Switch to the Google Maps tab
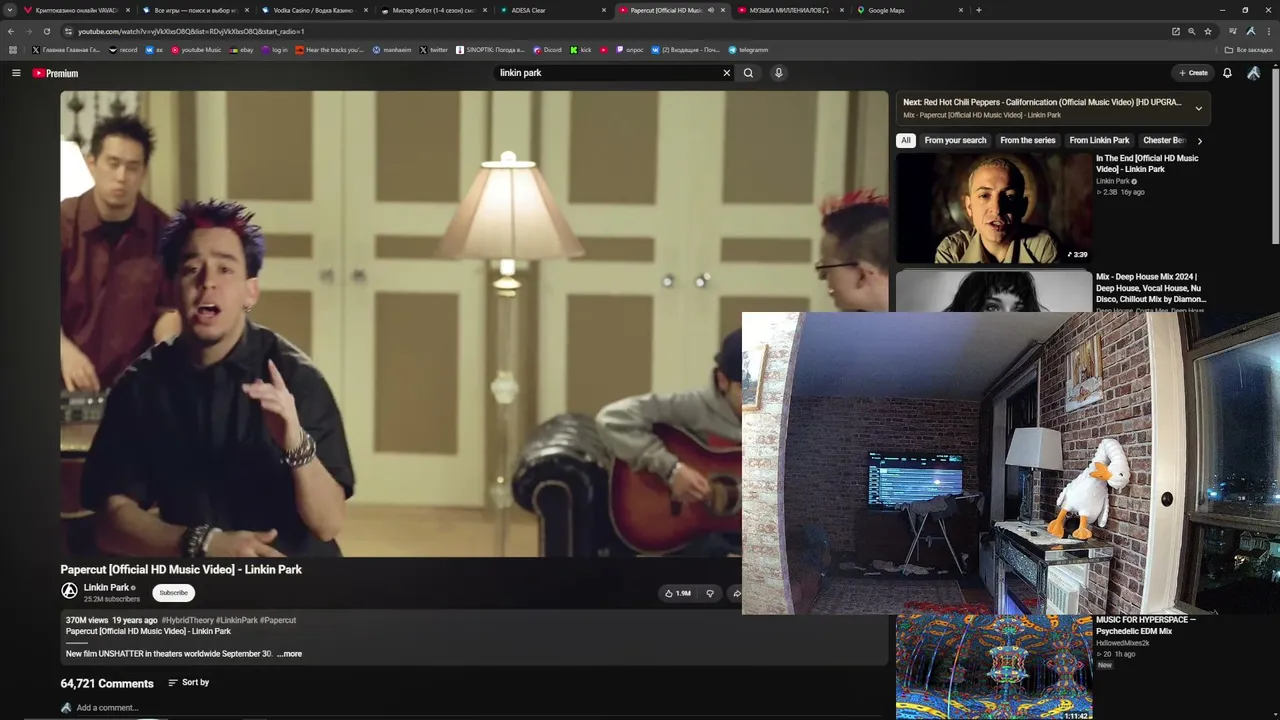This screenshot has width=1280, height=720. tap(910, 10)
